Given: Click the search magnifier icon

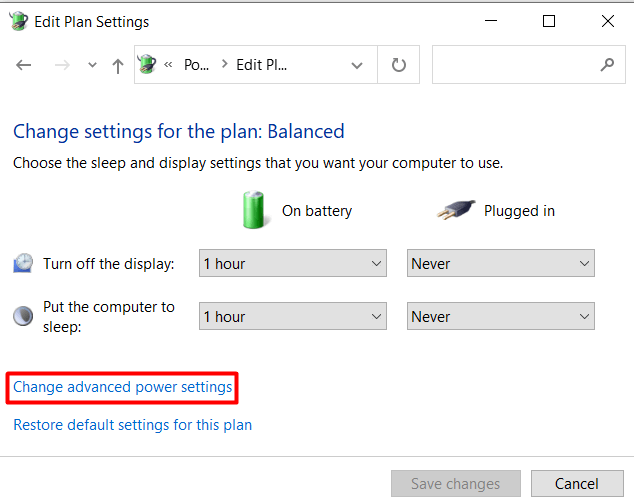Looking at the screenshot, I should 606,65.
